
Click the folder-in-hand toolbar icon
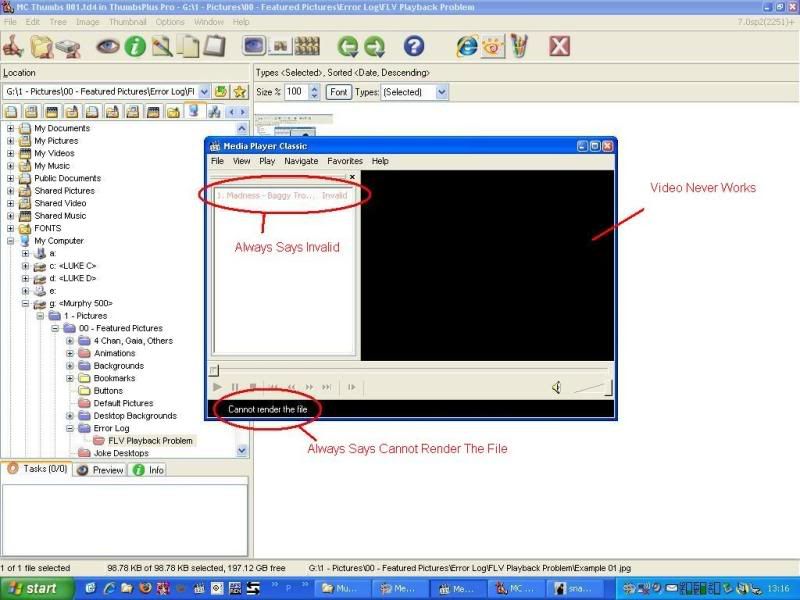coord(41,47)
